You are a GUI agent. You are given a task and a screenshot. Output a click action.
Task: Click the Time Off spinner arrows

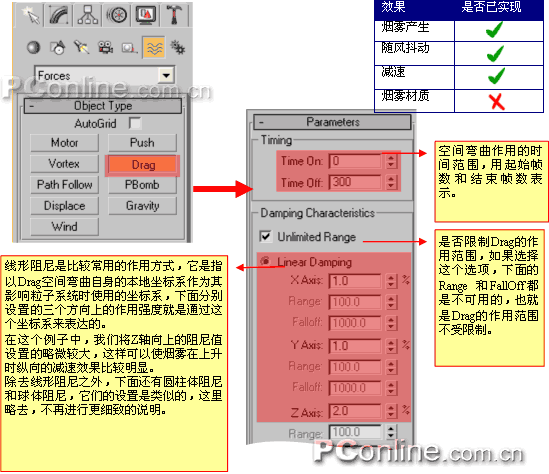tap(391, 182)
